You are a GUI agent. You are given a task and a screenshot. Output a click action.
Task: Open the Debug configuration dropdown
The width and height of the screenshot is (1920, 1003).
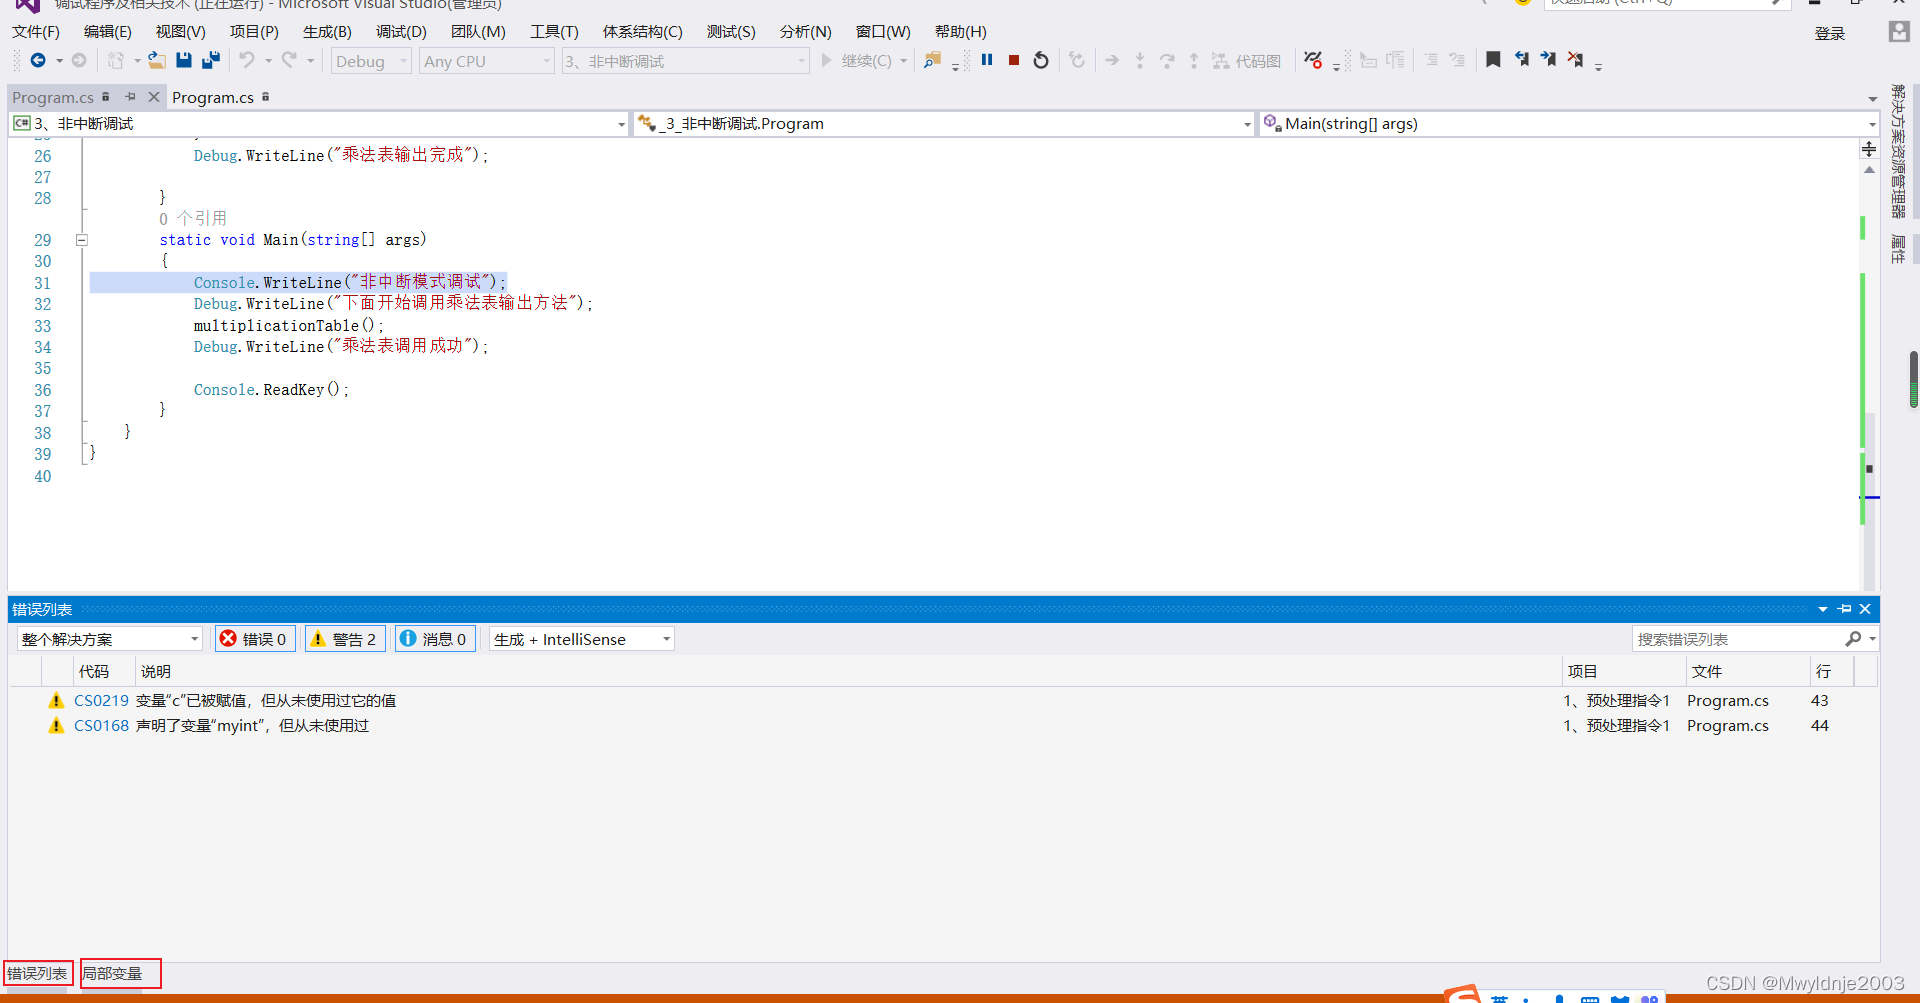click(x=371, y=61)
